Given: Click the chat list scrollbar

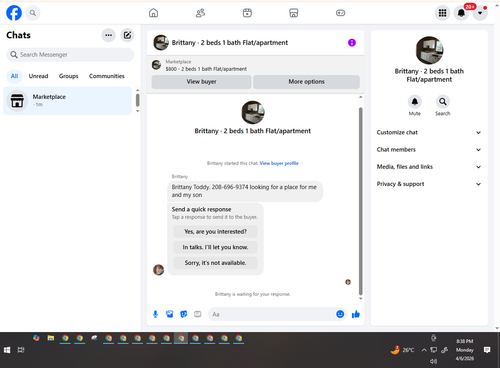Looking at the screenshot, I should pos(137,100).
